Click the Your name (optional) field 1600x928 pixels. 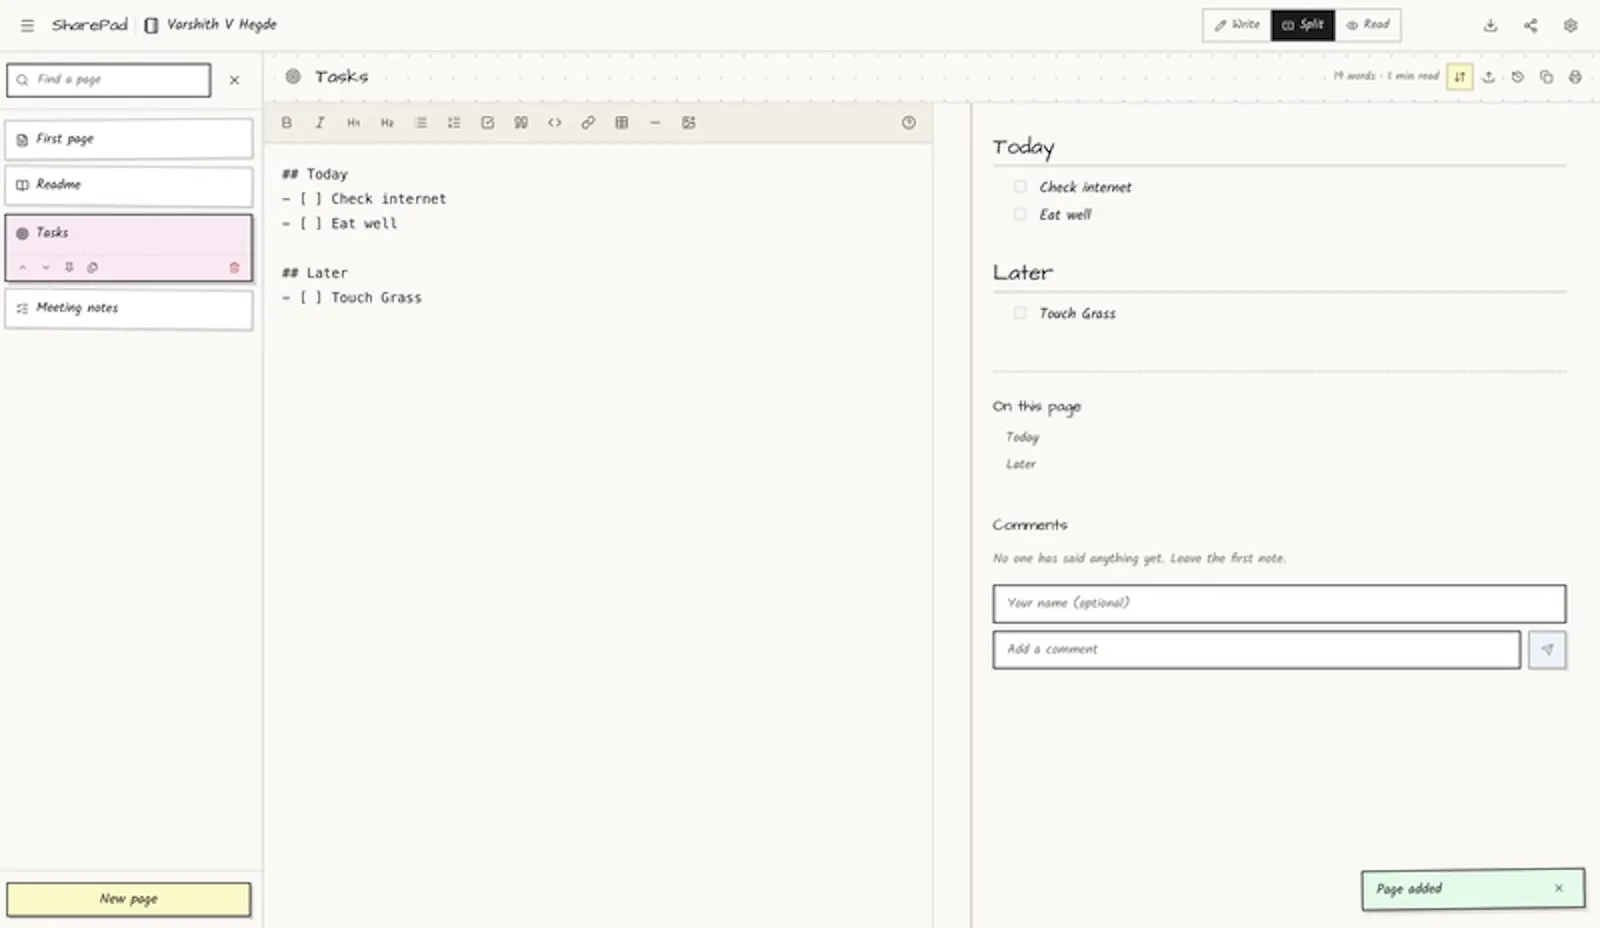tap(1279, 603)
